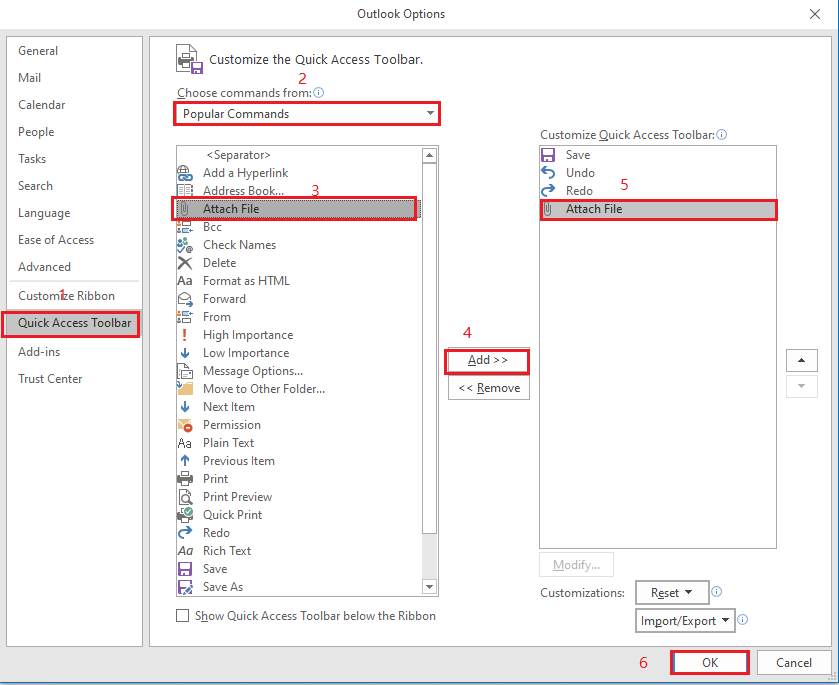Click the Message Options icon
The image size is (839, 685).
185,371
